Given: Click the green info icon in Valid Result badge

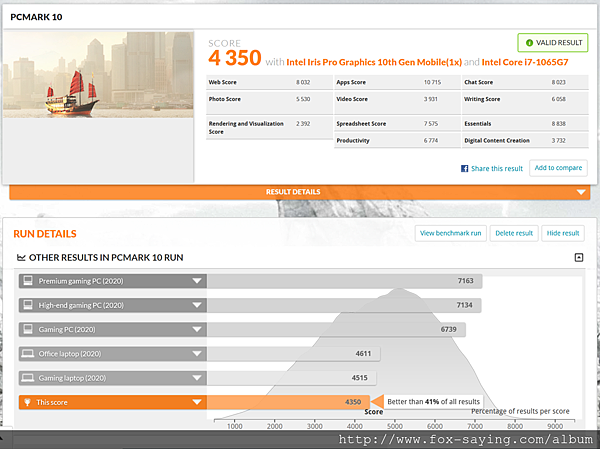Looking at the screenshot, I should 529,43.
